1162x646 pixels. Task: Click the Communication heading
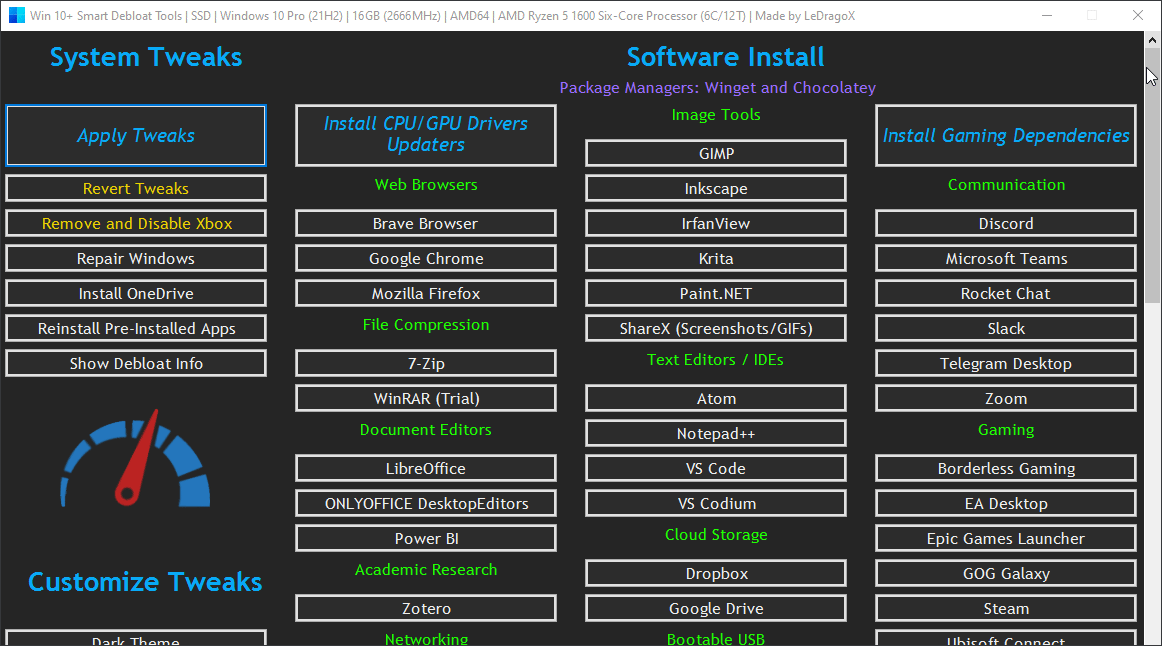pyautogui.click(x=1006, y=184)
